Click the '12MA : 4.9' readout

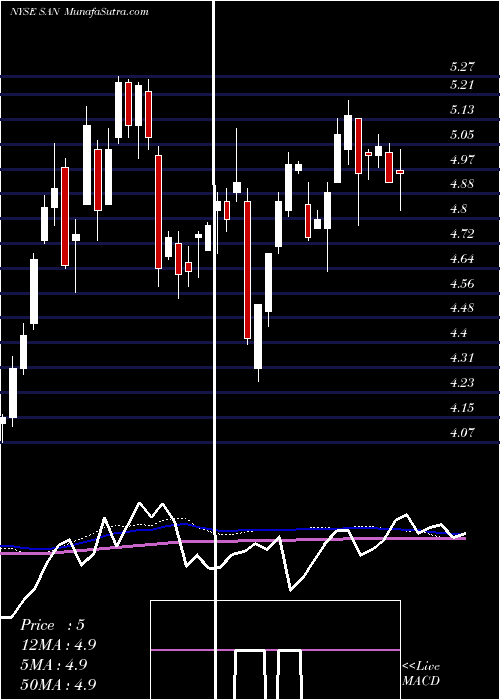[58, 645]
